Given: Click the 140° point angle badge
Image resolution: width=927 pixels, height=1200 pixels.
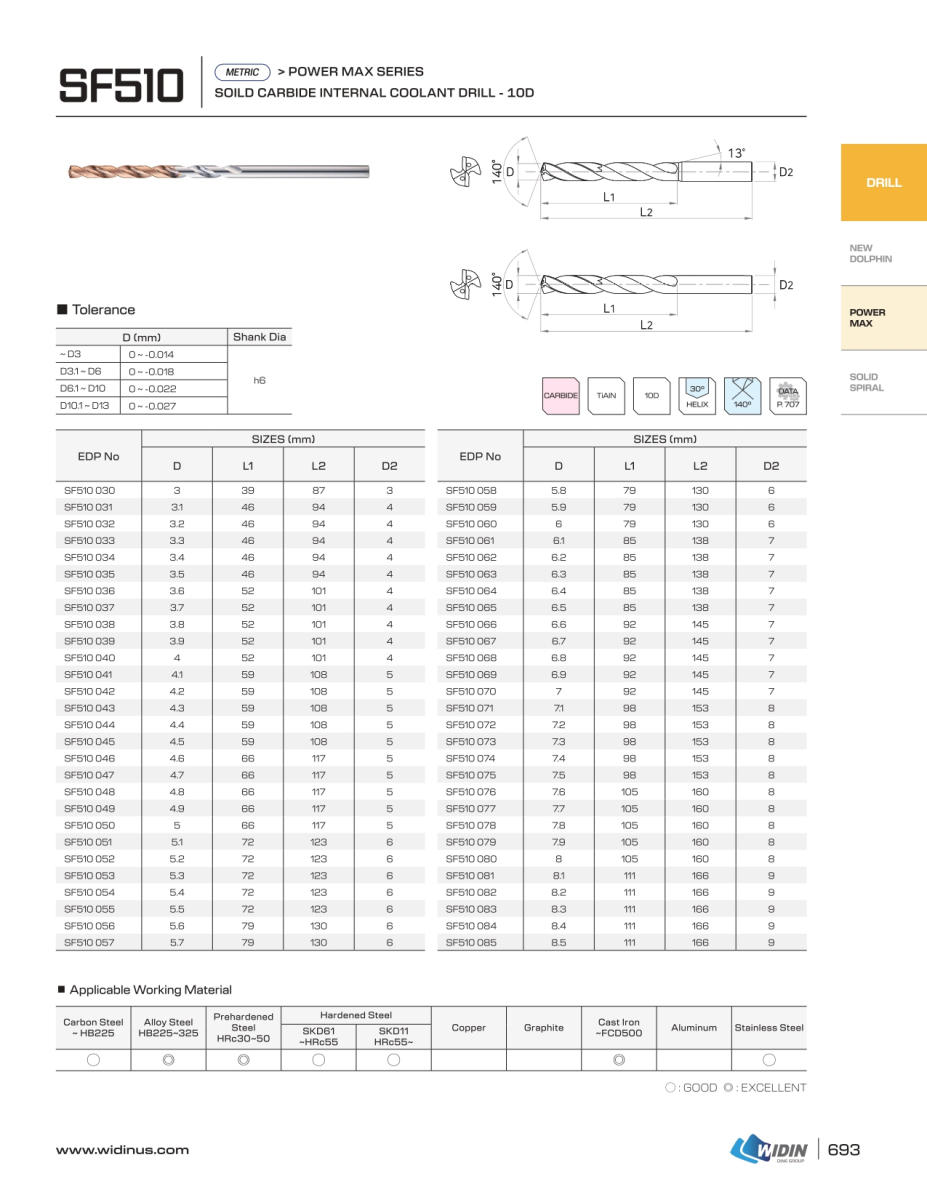Looking at the screenshot, I should [742, 396].
